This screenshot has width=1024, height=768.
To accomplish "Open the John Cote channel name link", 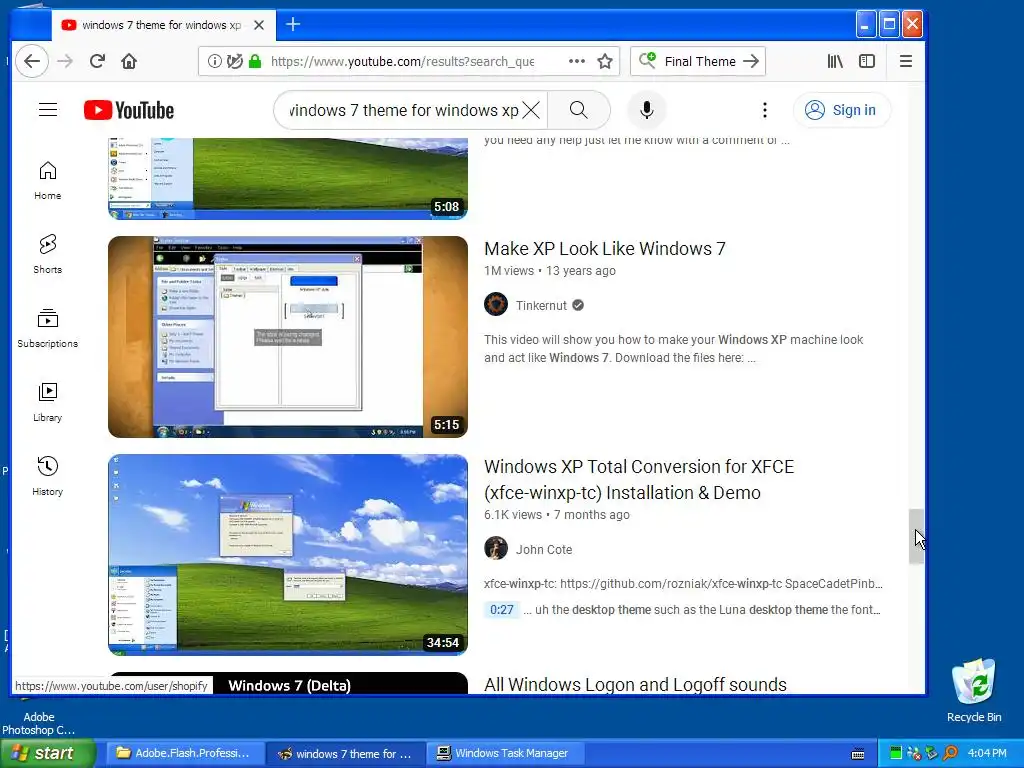I will tap(544, 549).
